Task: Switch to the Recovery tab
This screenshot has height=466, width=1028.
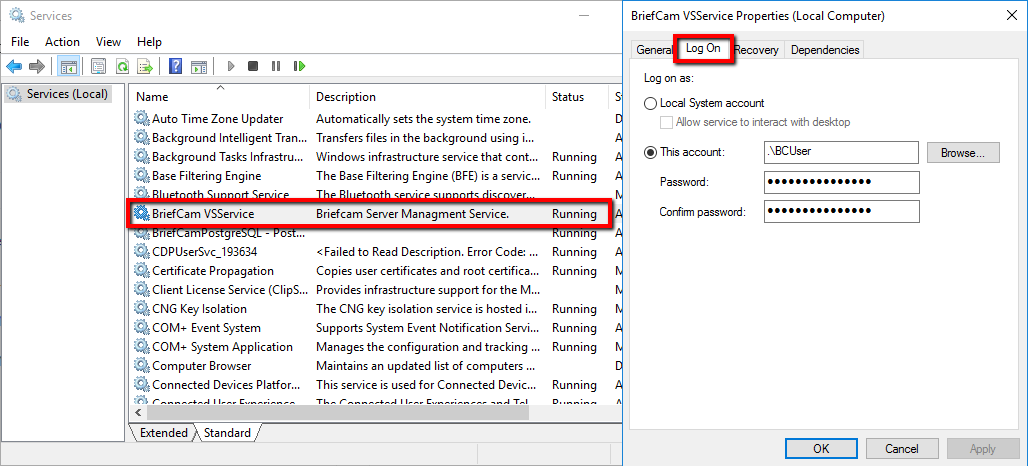Action: pyautogui.click(x=757, y=50)
